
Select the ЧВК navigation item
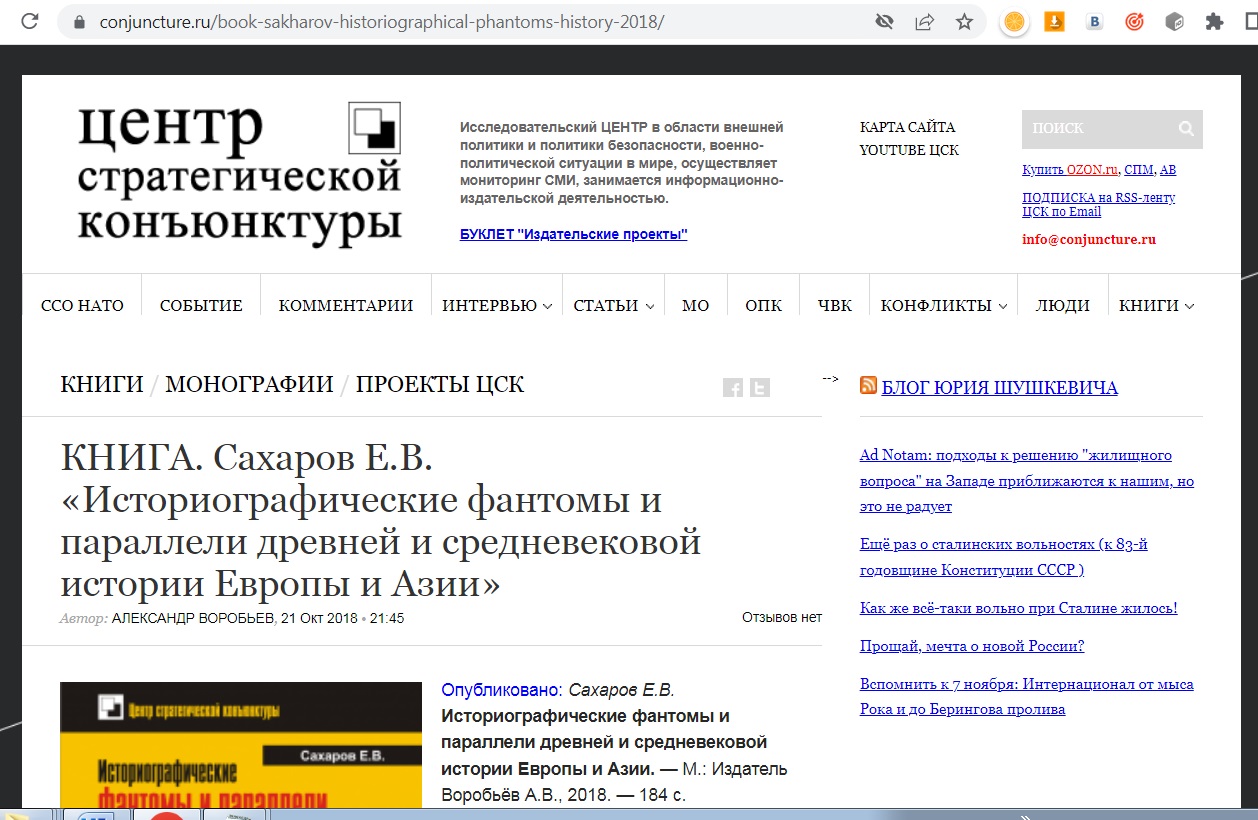click(834, 306)
